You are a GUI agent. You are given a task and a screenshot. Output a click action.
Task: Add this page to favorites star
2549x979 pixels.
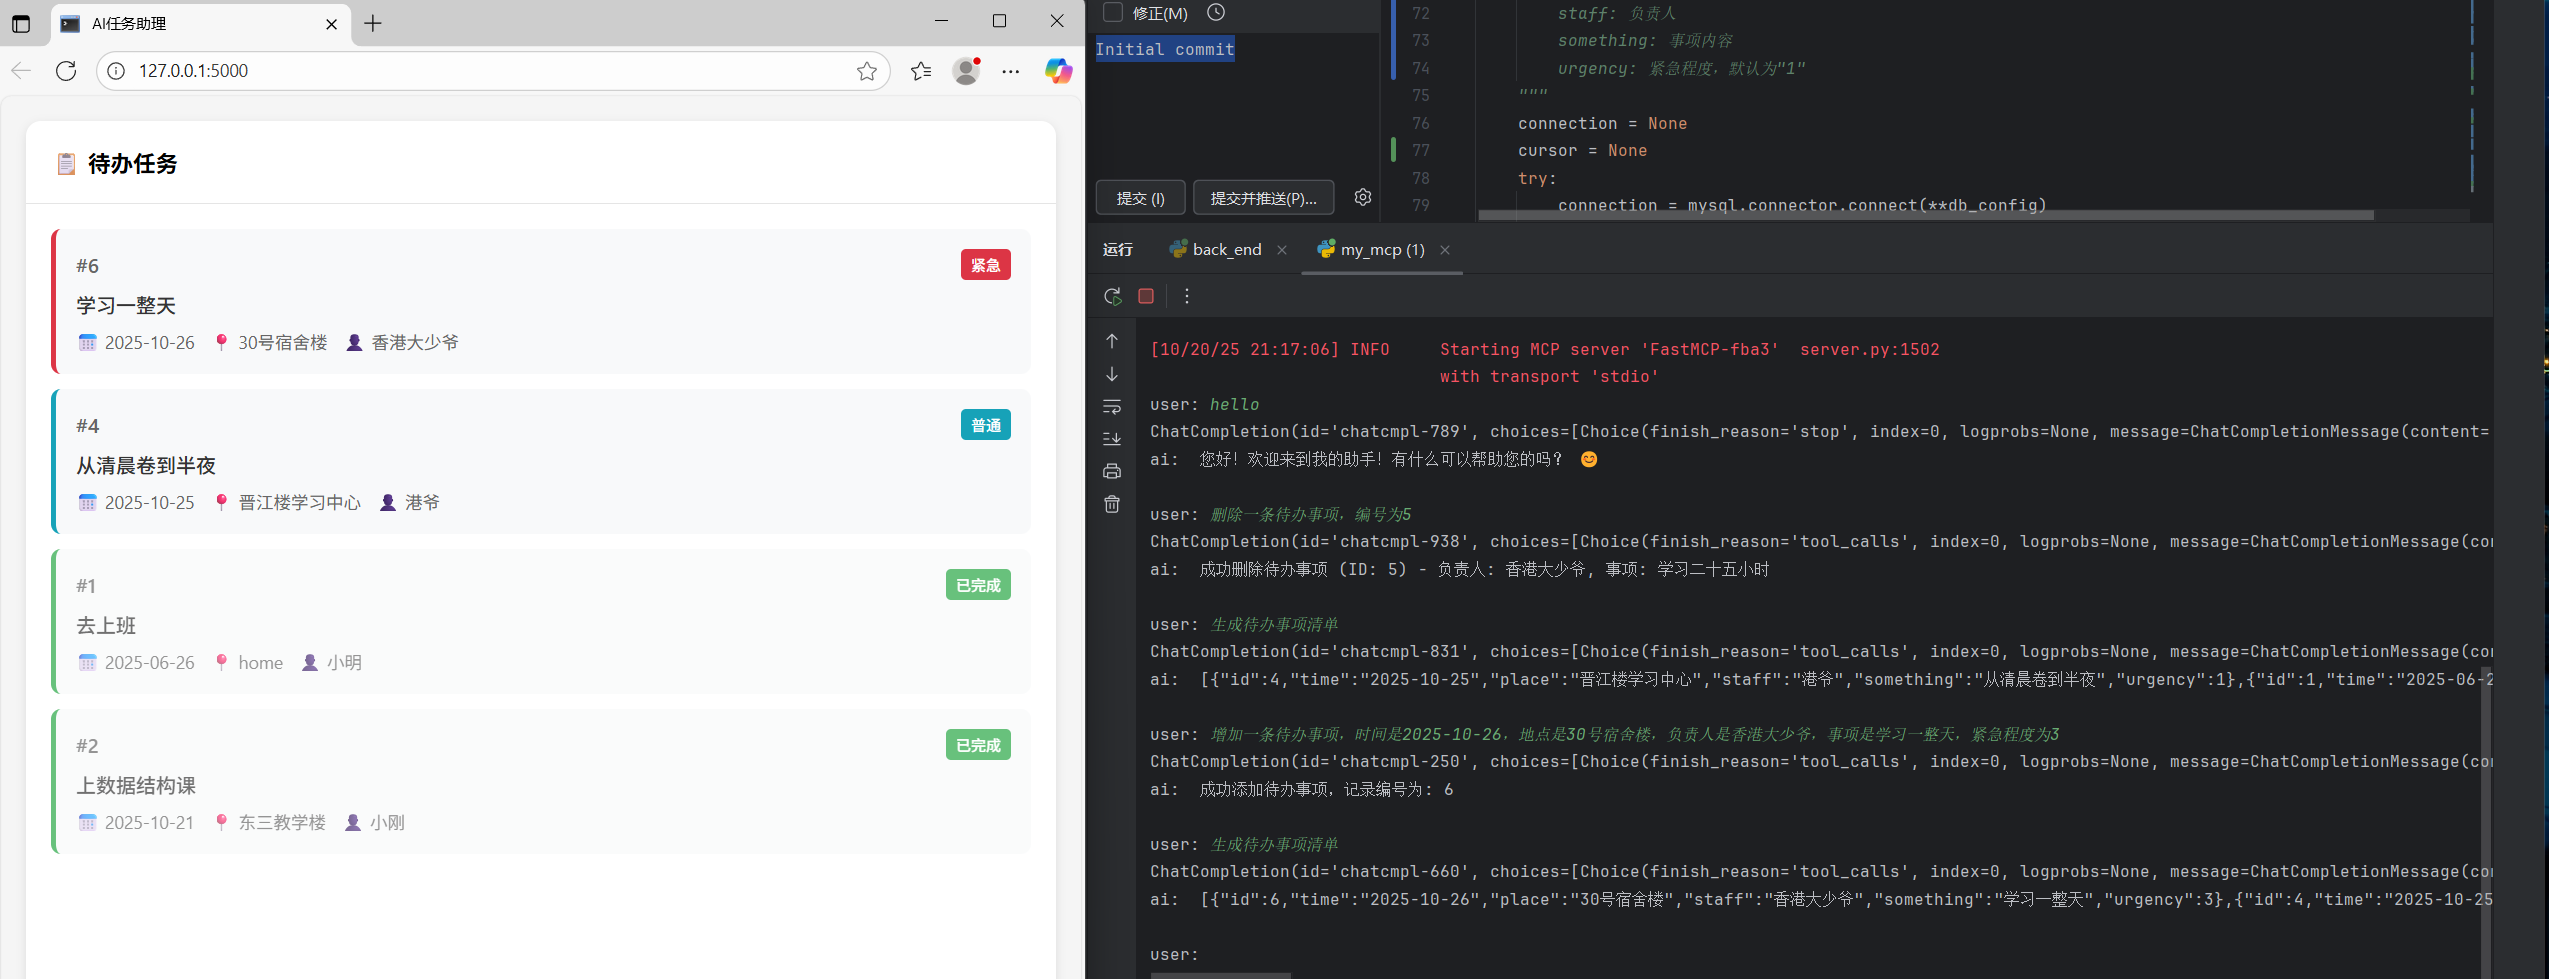[x=867, y=70]
